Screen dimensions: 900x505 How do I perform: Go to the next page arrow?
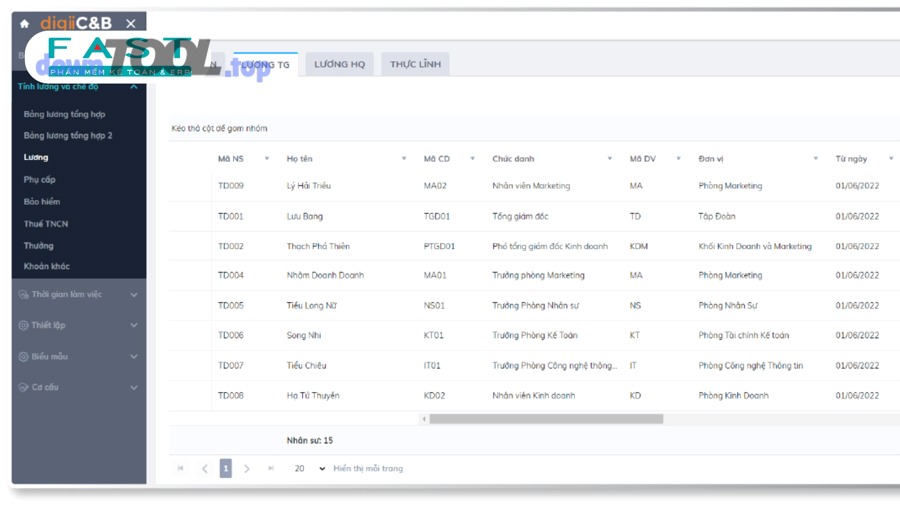pyautogui.click(x=247, y=468)
